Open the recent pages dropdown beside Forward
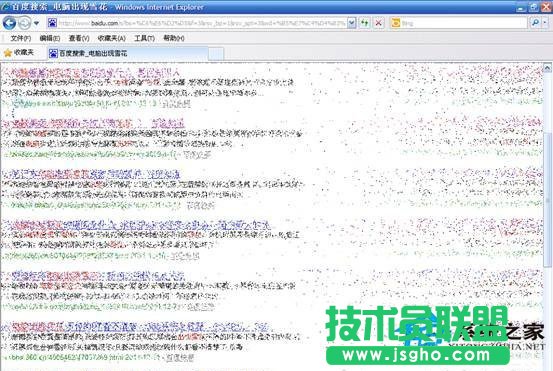 (36, 24)
